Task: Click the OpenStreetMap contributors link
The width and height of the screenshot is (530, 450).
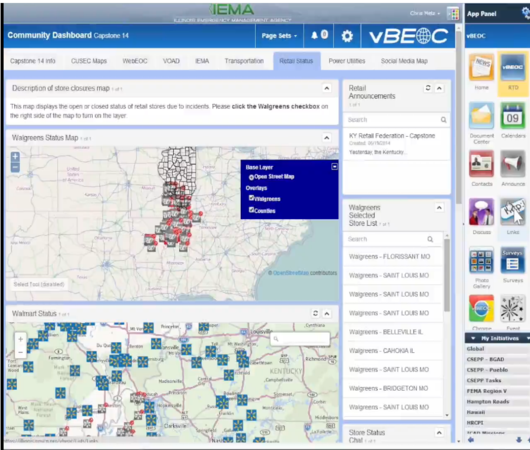Action: pos(291,273)
